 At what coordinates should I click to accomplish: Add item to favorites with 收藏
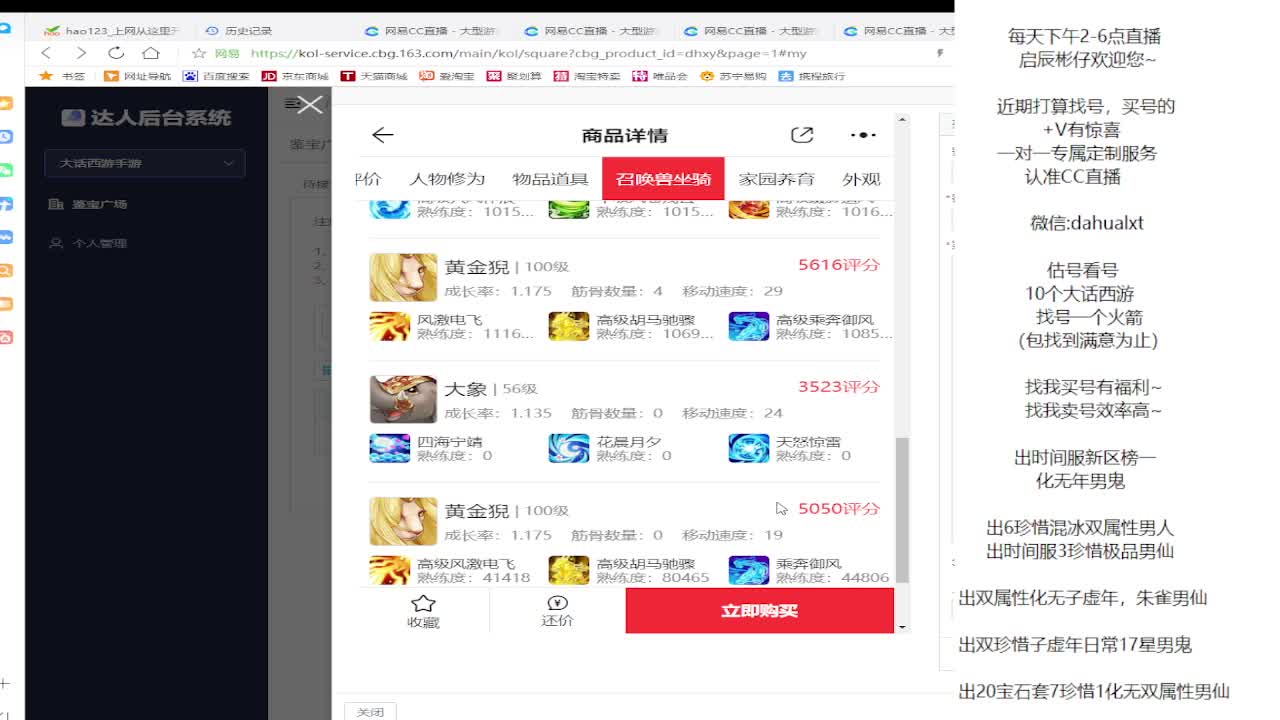pyautogui.click(x=423, y=611)
